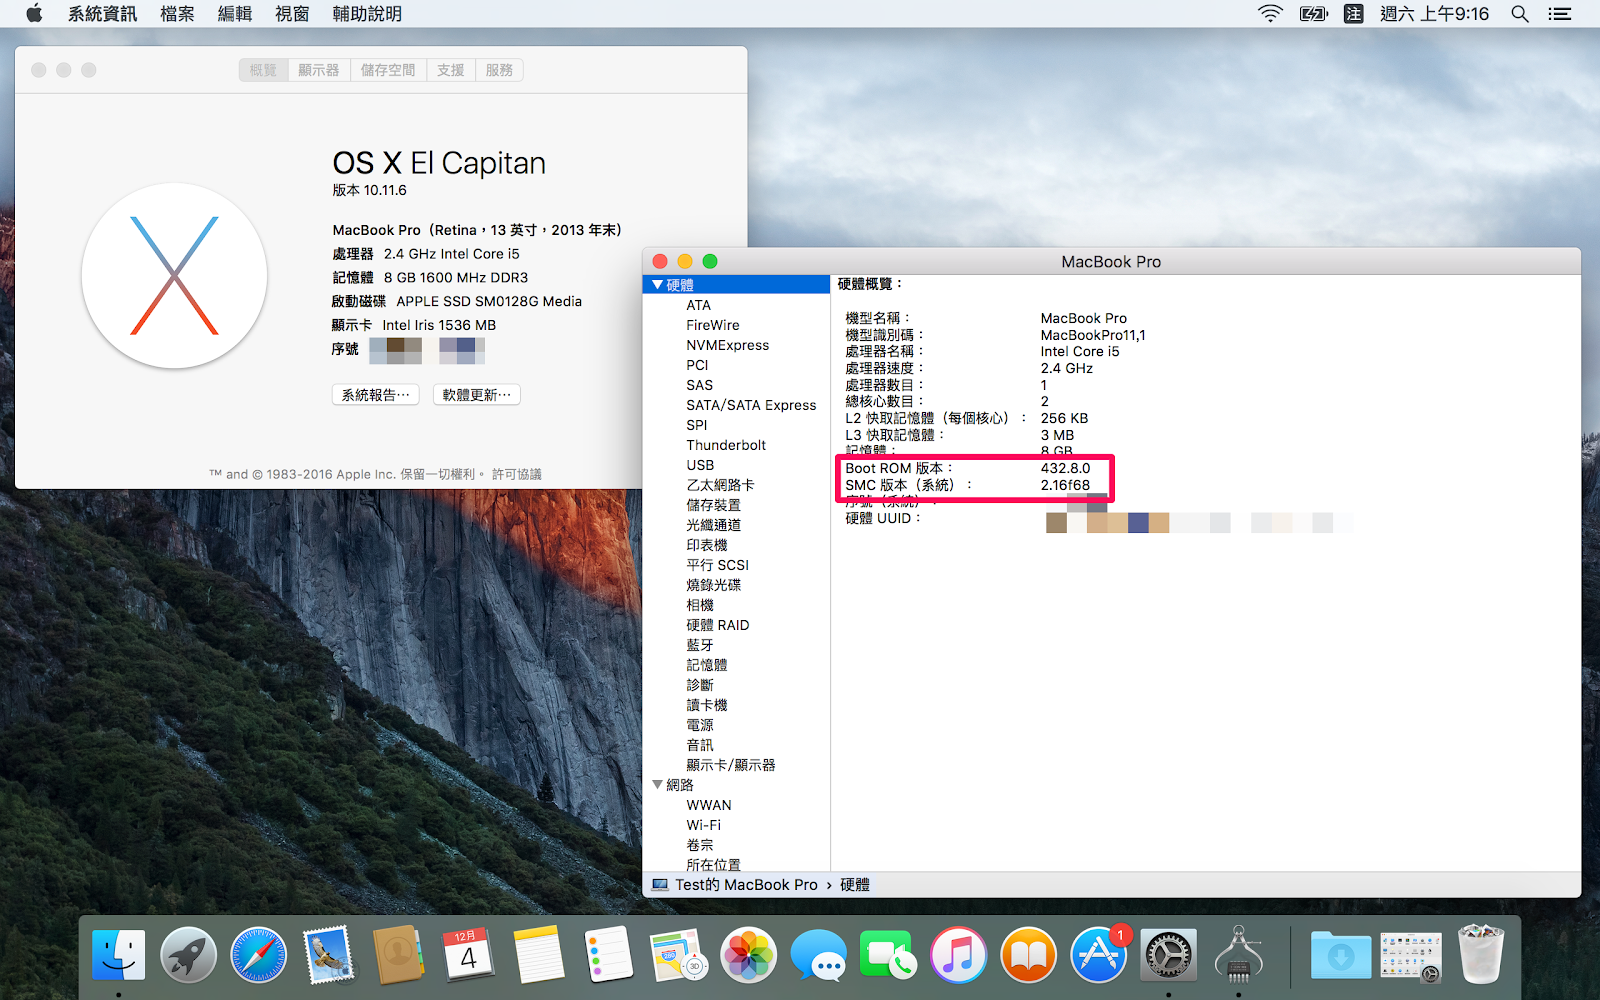This screenshot has width=1600, height=1000.
Task: Click 硬體 segment in bottom path bar
Action: pos(855,885)
